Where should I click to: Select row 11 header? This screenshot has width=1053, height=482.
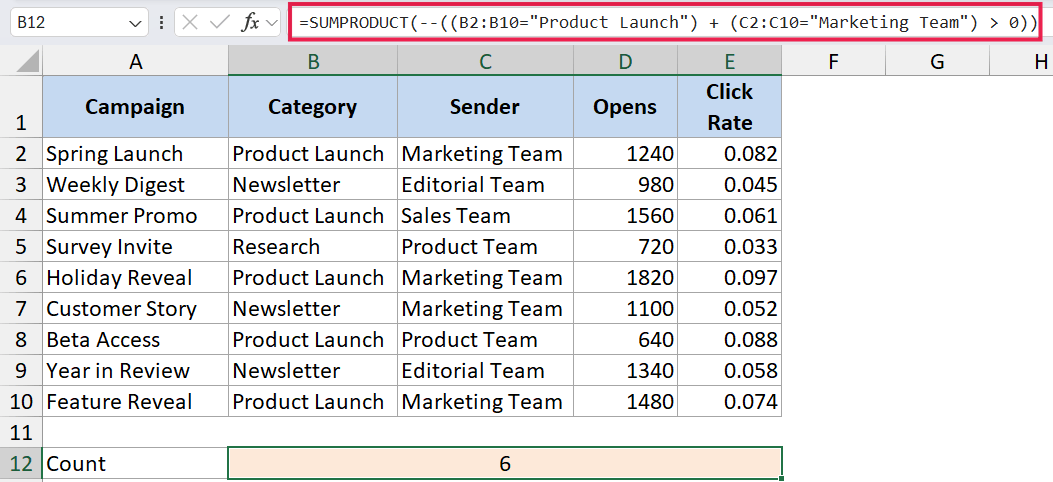point(21,432)
